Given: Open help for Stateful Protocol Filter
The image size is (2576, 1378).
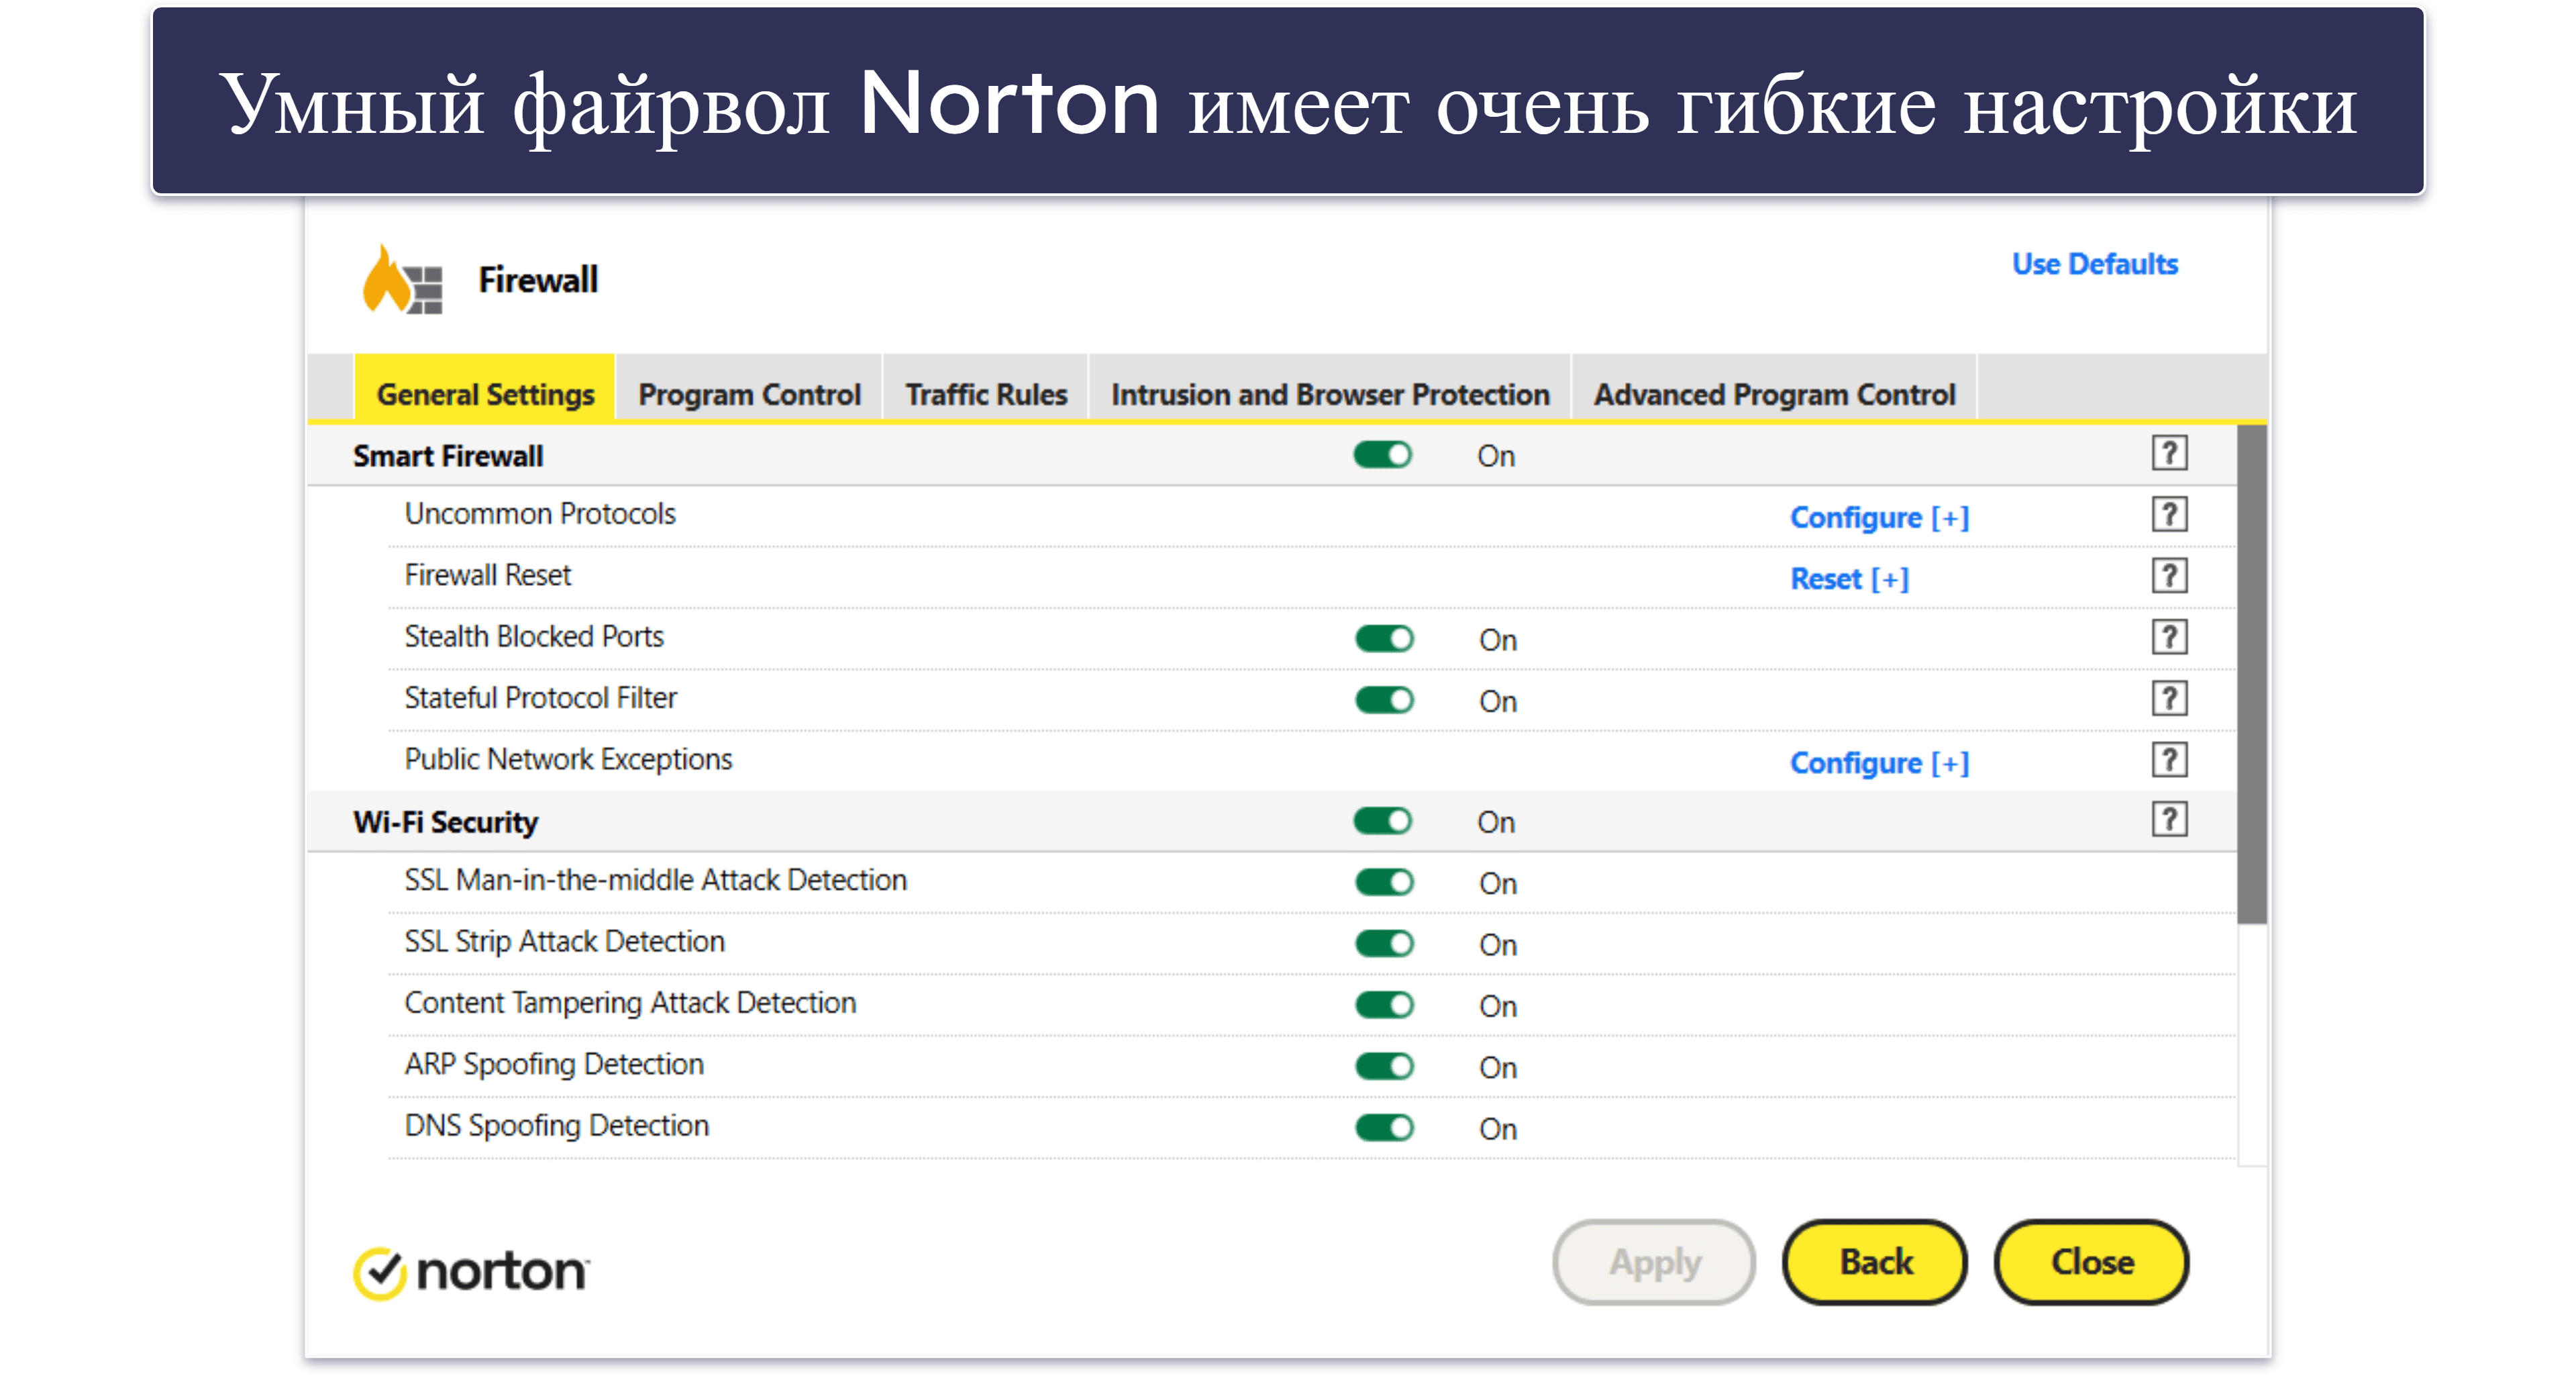Looking at the screenshot, I should pos(2169,698).
